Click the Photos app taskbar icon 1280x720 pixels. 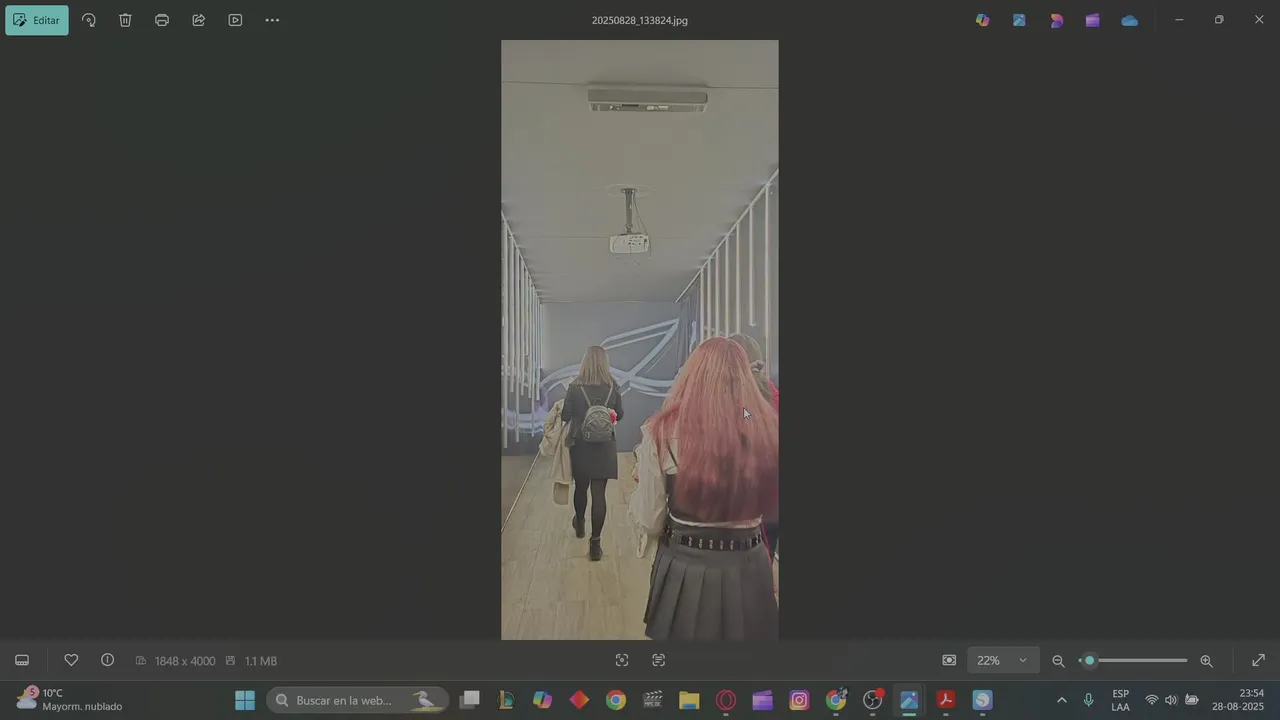pos(909,700)
